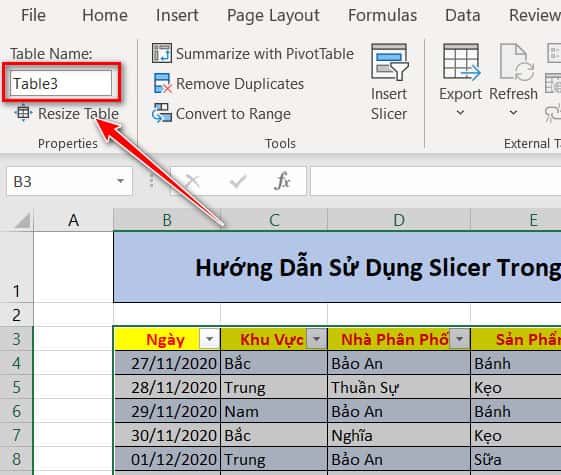The height and width of the screenshot is (475, 561).
Task: Click the Insert Function fx icon
Action: click(282, 181)
